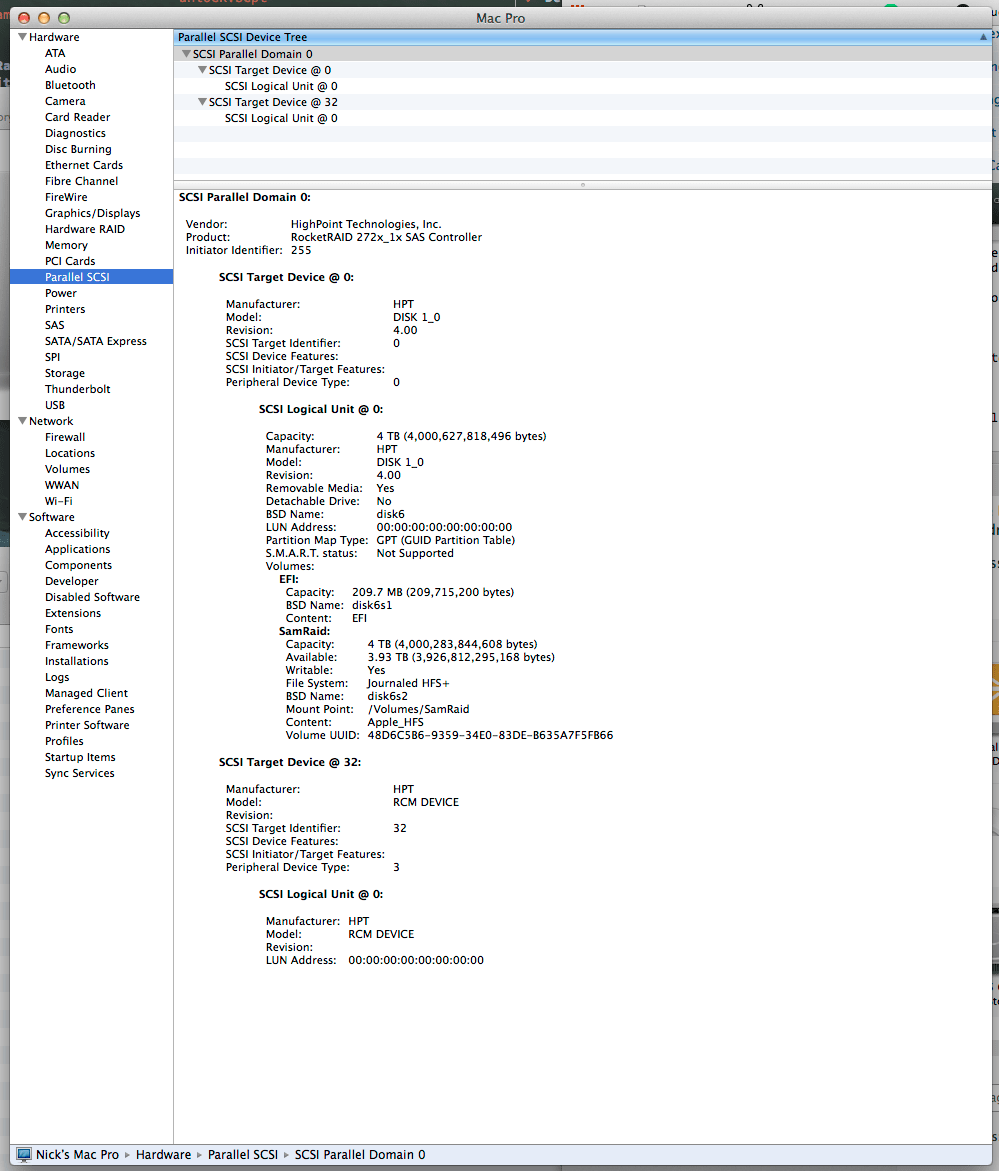The image size is (999, 1171).
Task: Select Diagnostics in the sidebar
Action: pos(75,133)
